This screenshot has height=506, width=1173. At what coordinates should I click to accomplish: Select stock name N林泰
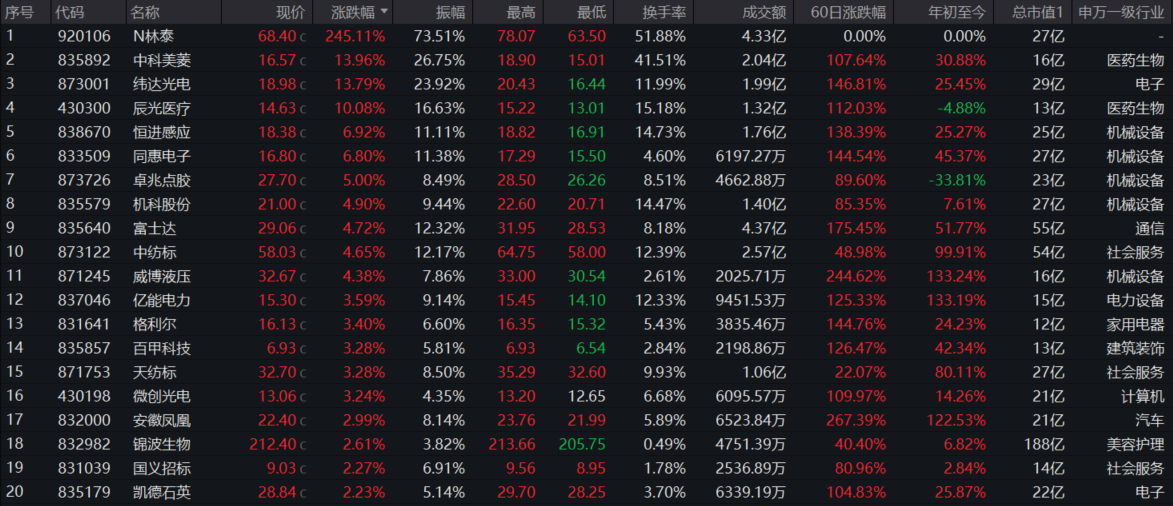tap(153, 36)
